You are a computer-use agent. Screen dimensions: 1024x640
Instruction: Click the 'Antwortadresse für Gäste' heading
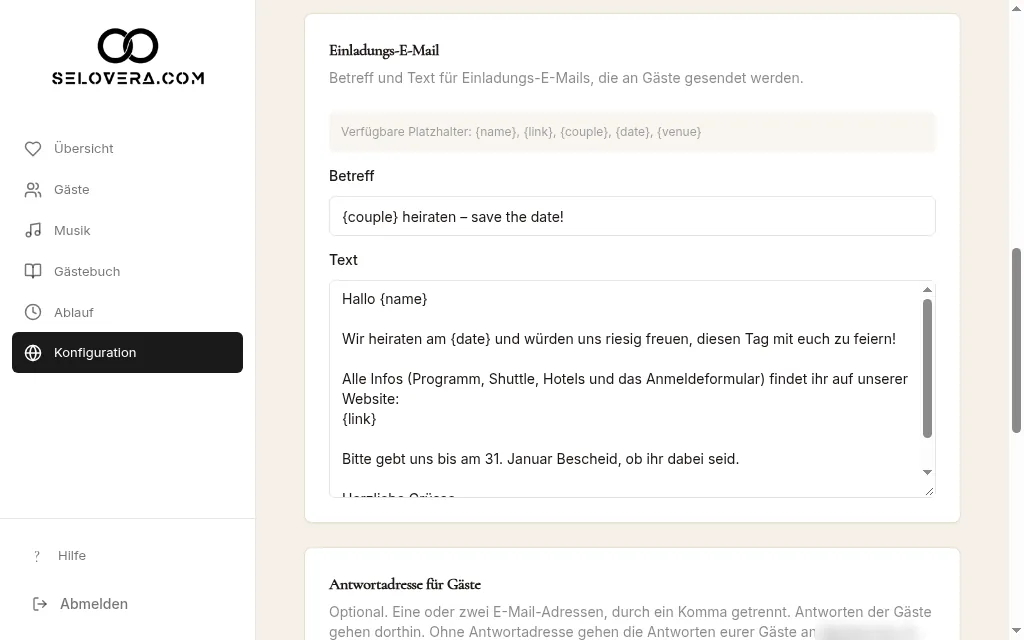pos(405,584)
